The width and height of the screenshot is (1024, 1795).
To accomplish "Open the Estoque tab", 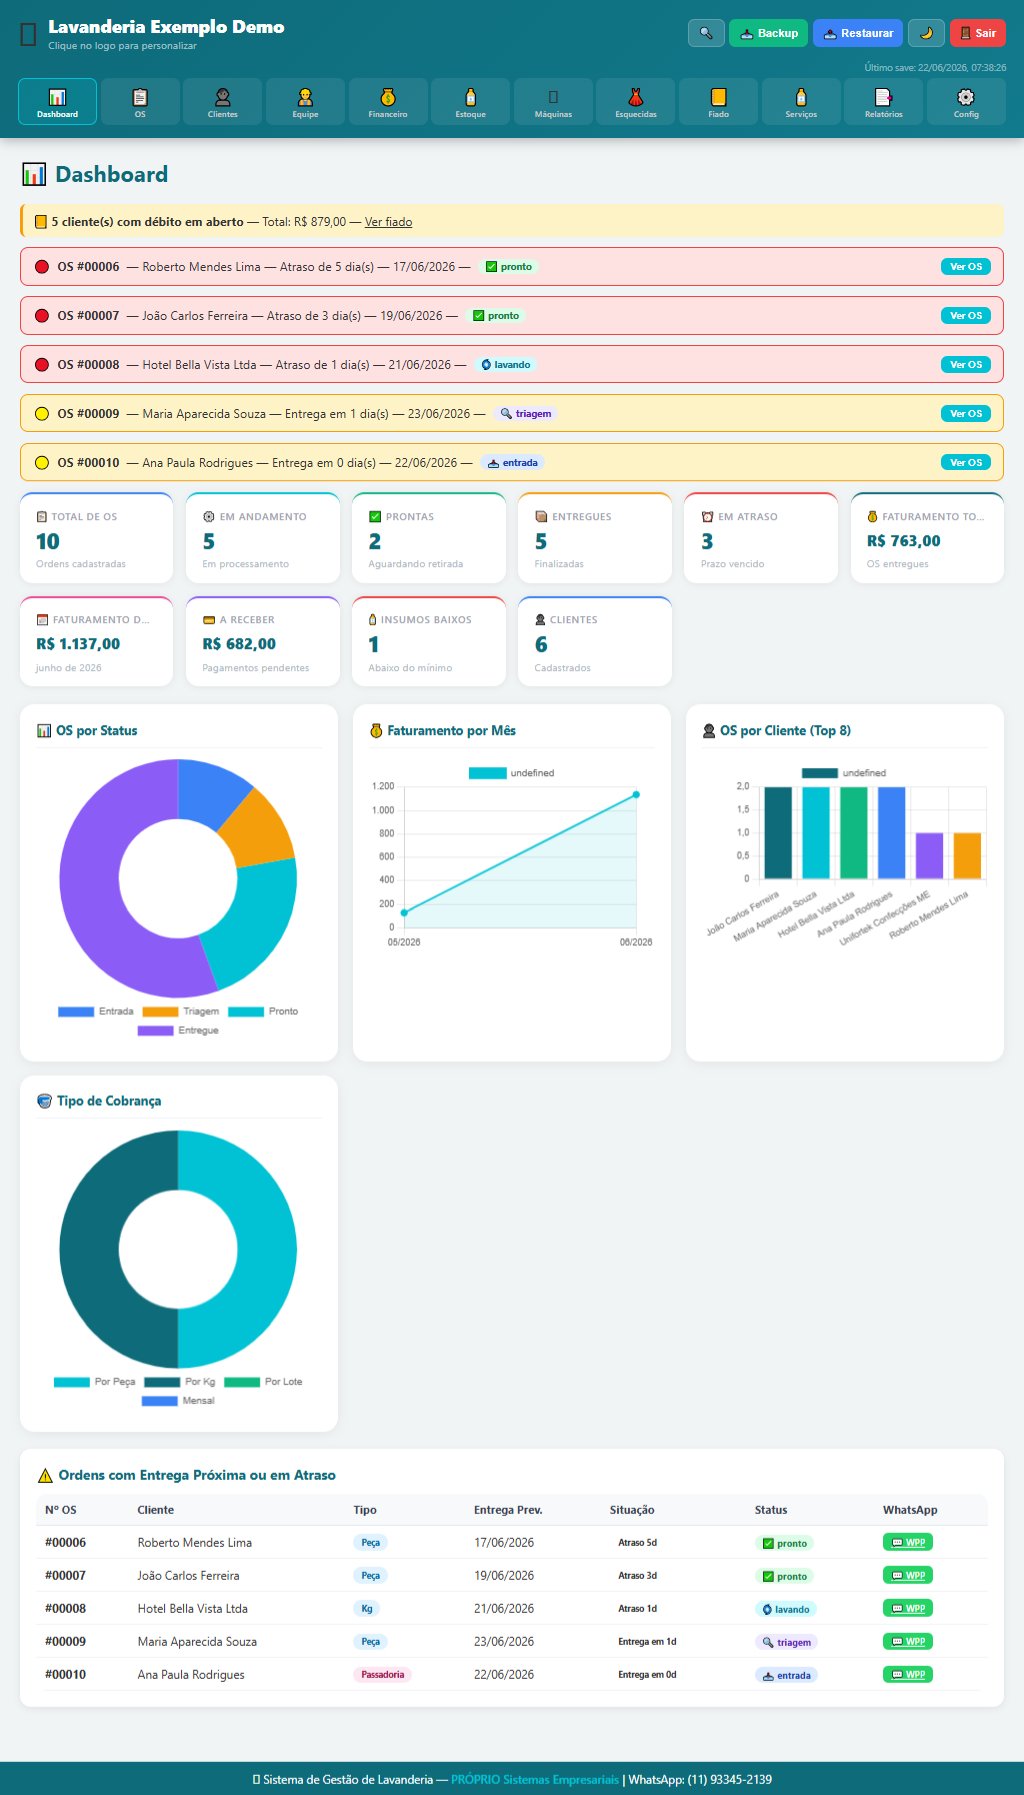I will (x=470, y=101).
